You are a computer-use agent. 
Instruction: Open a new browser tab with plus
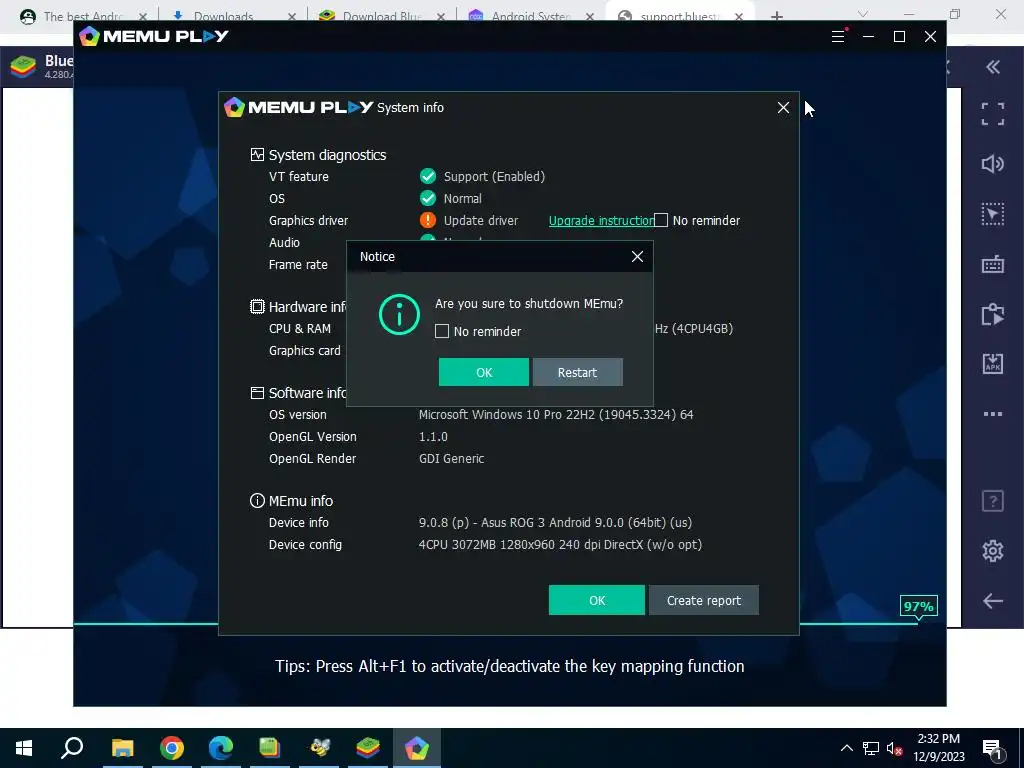pyautogui.click(x=776, y=16)
